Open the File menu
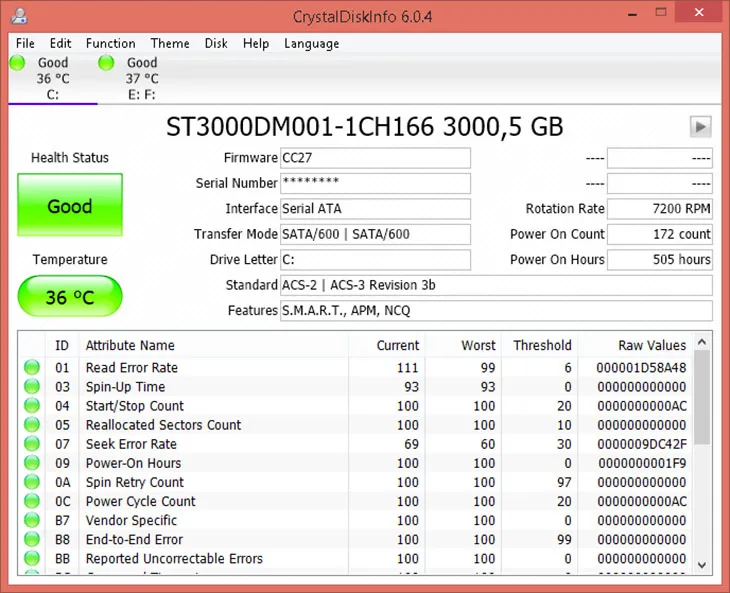The width and height of the screenshot is (730, 593). pyautogui.click(x=25, y=44)
